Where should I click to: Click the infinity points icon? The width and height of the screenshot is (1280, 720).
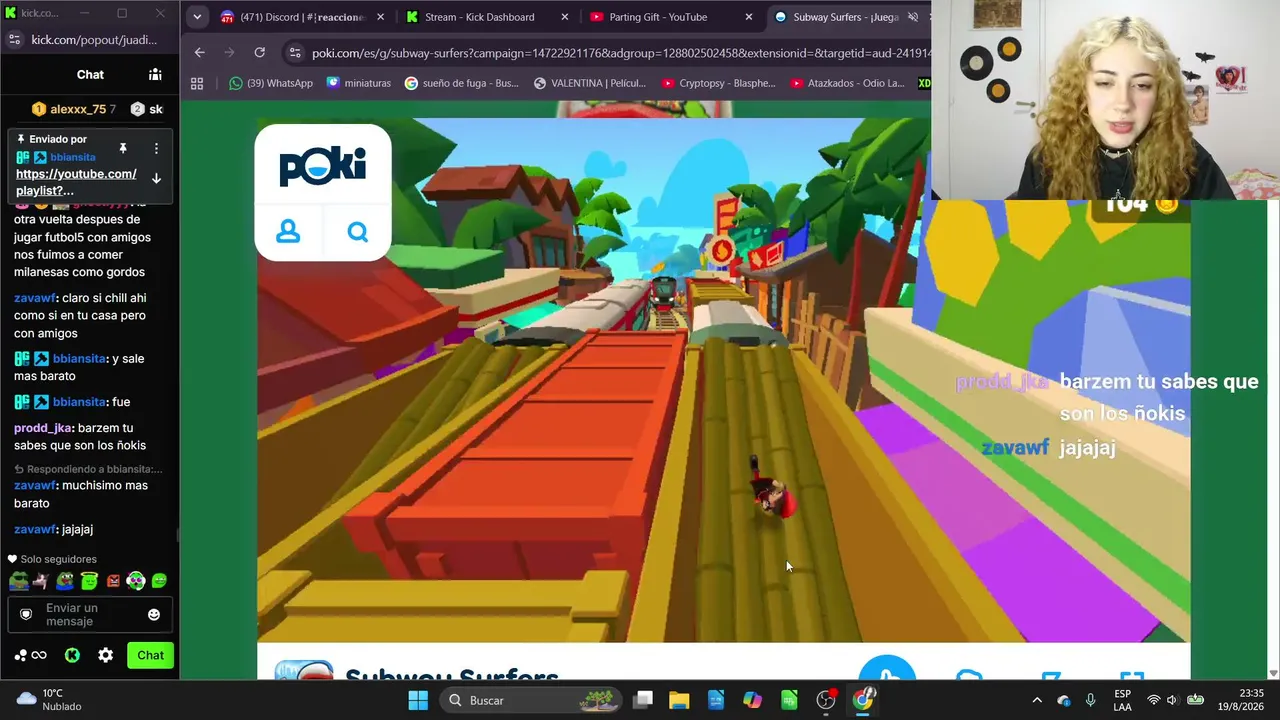coord(39,655)
